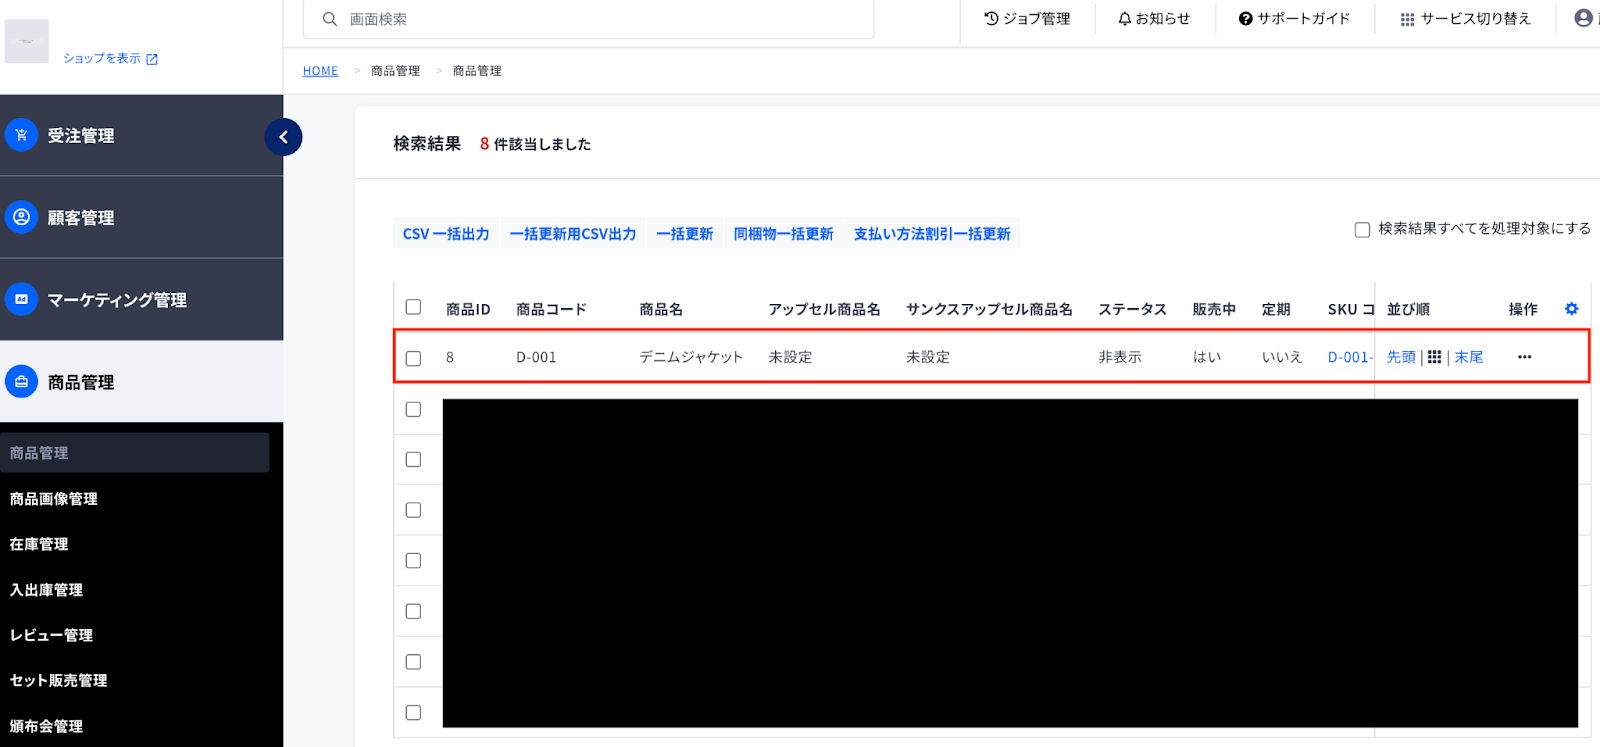
Task: Click the HOME breadcrumb link
Action: (320, 71)
